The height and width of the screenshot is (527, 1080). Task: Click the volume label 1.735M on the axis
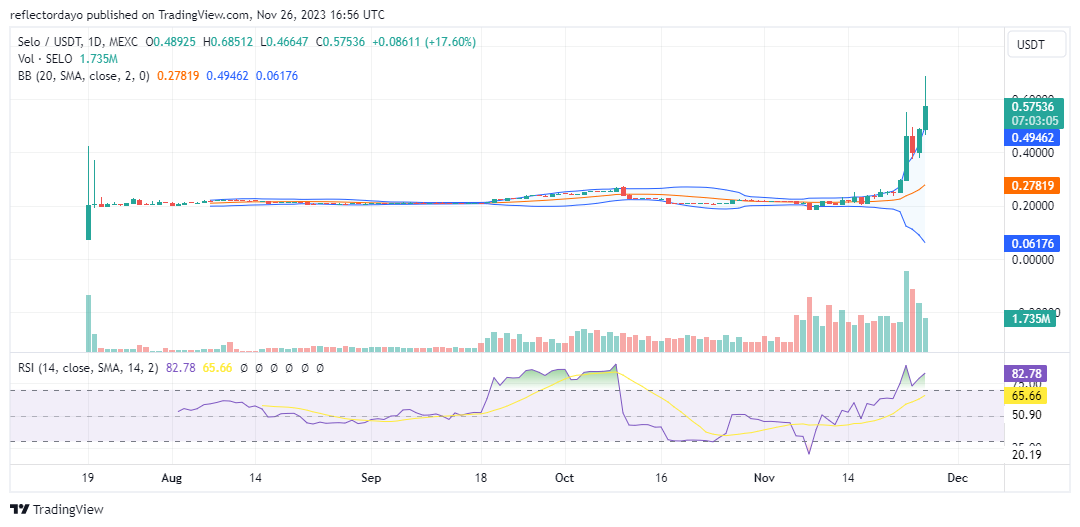click(x=1032, y=318)
